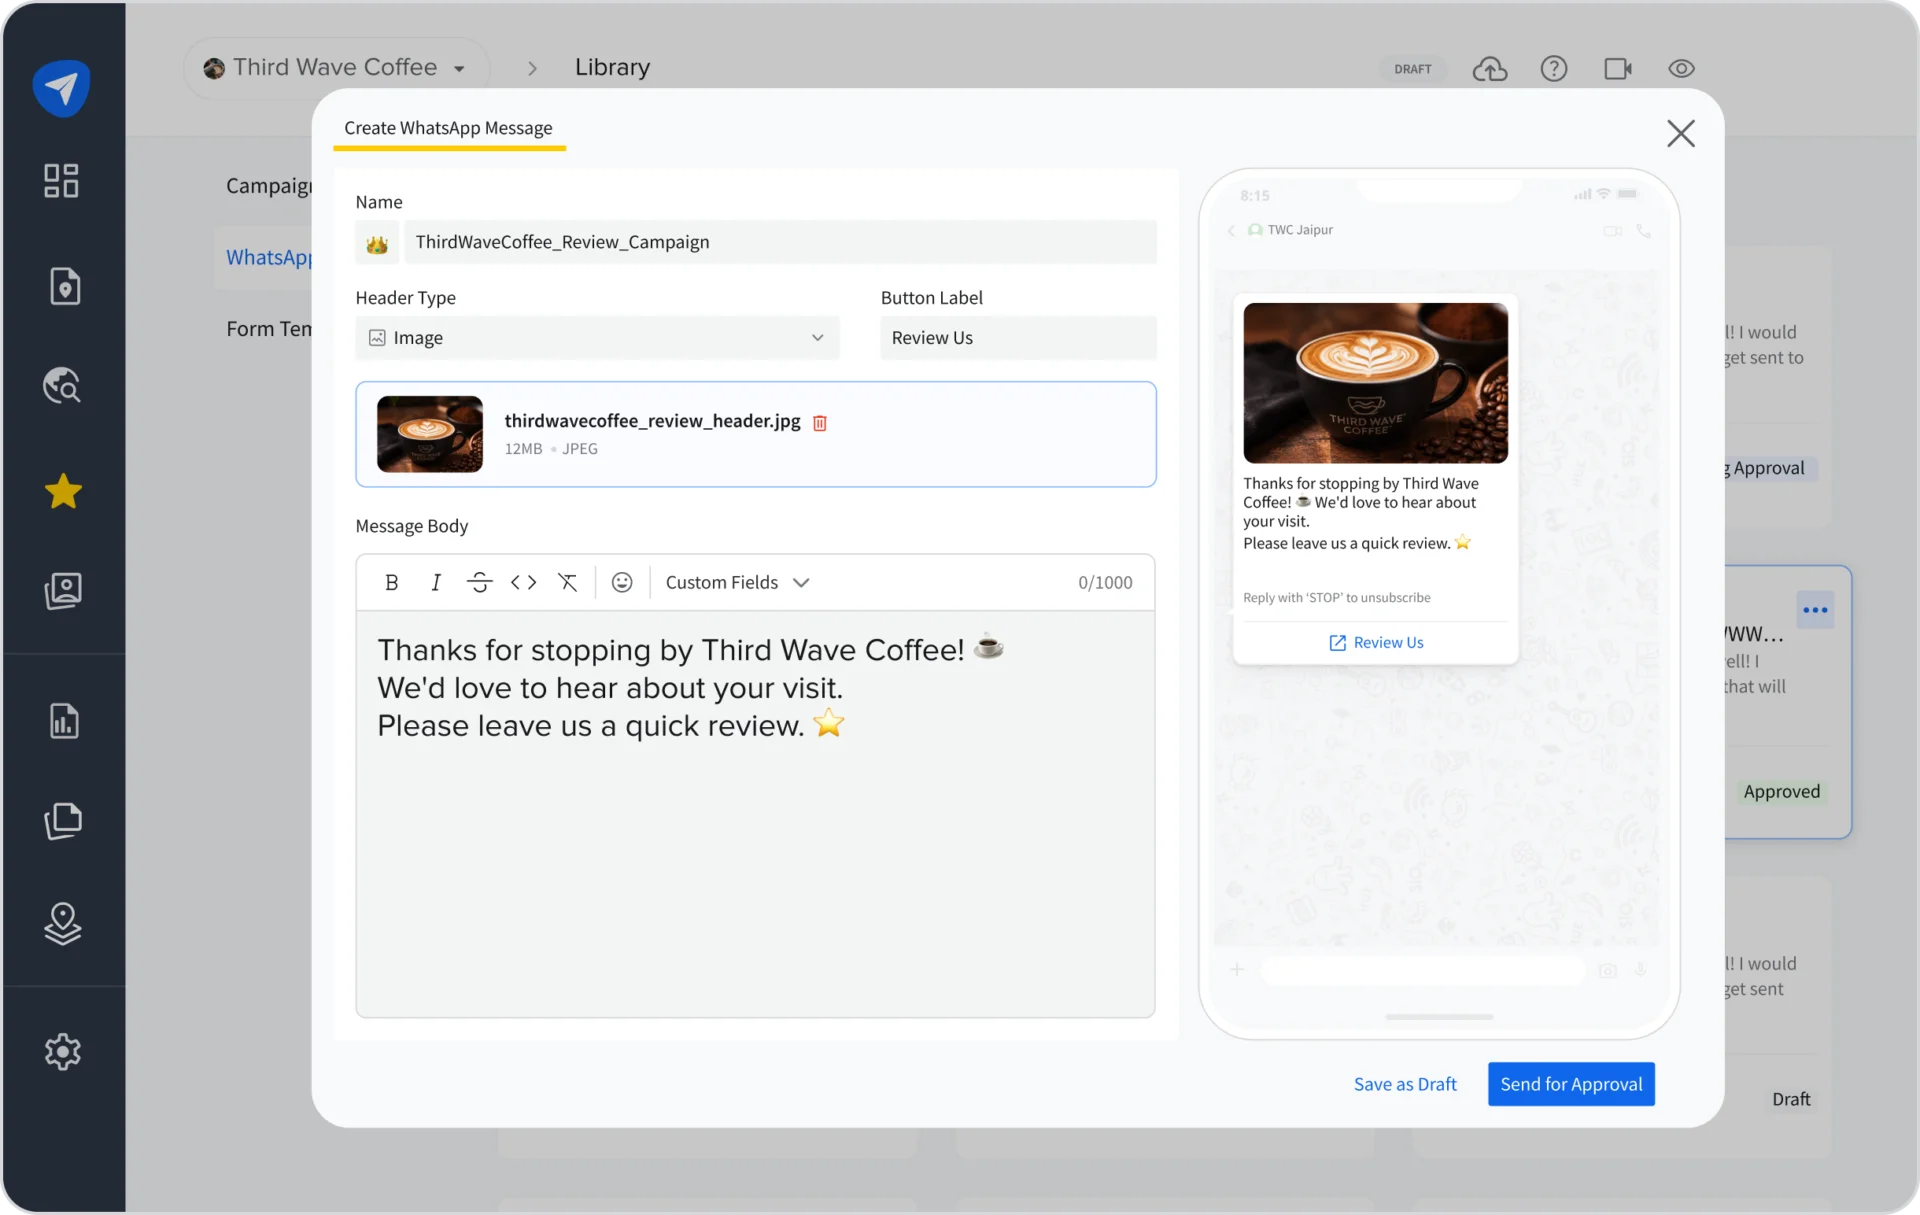Click Send for Approval button
The image size is (1920, 1215).
click(x=1571, y=1085)
